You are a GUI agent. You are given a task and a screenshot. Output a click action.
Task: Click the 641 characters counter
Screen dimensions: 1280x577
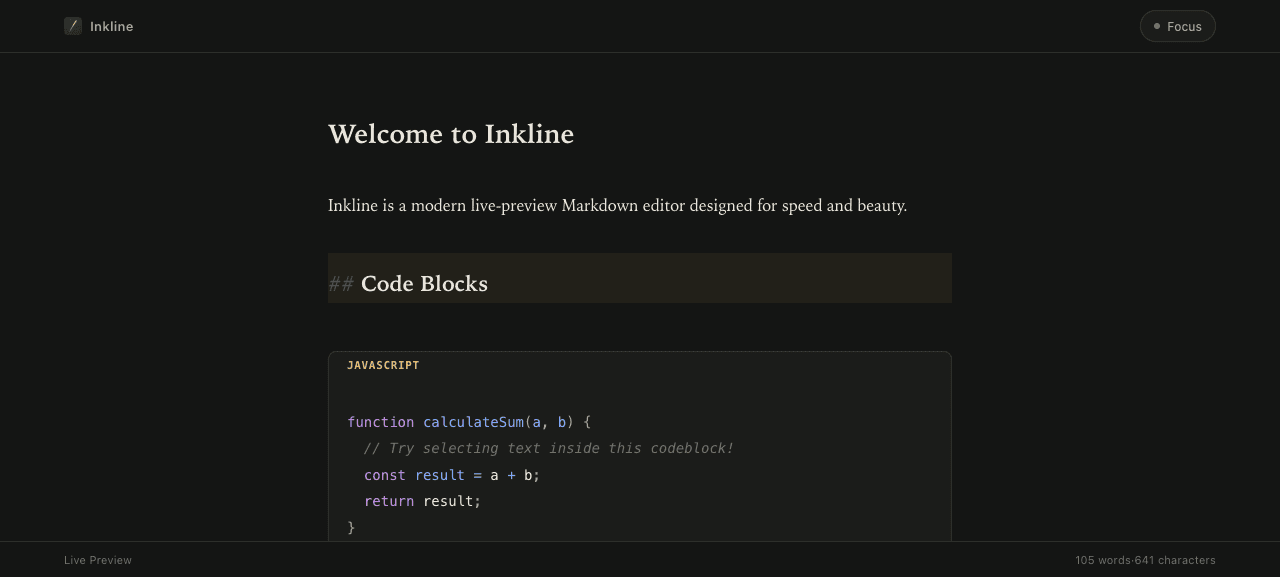click(1175, 560)
